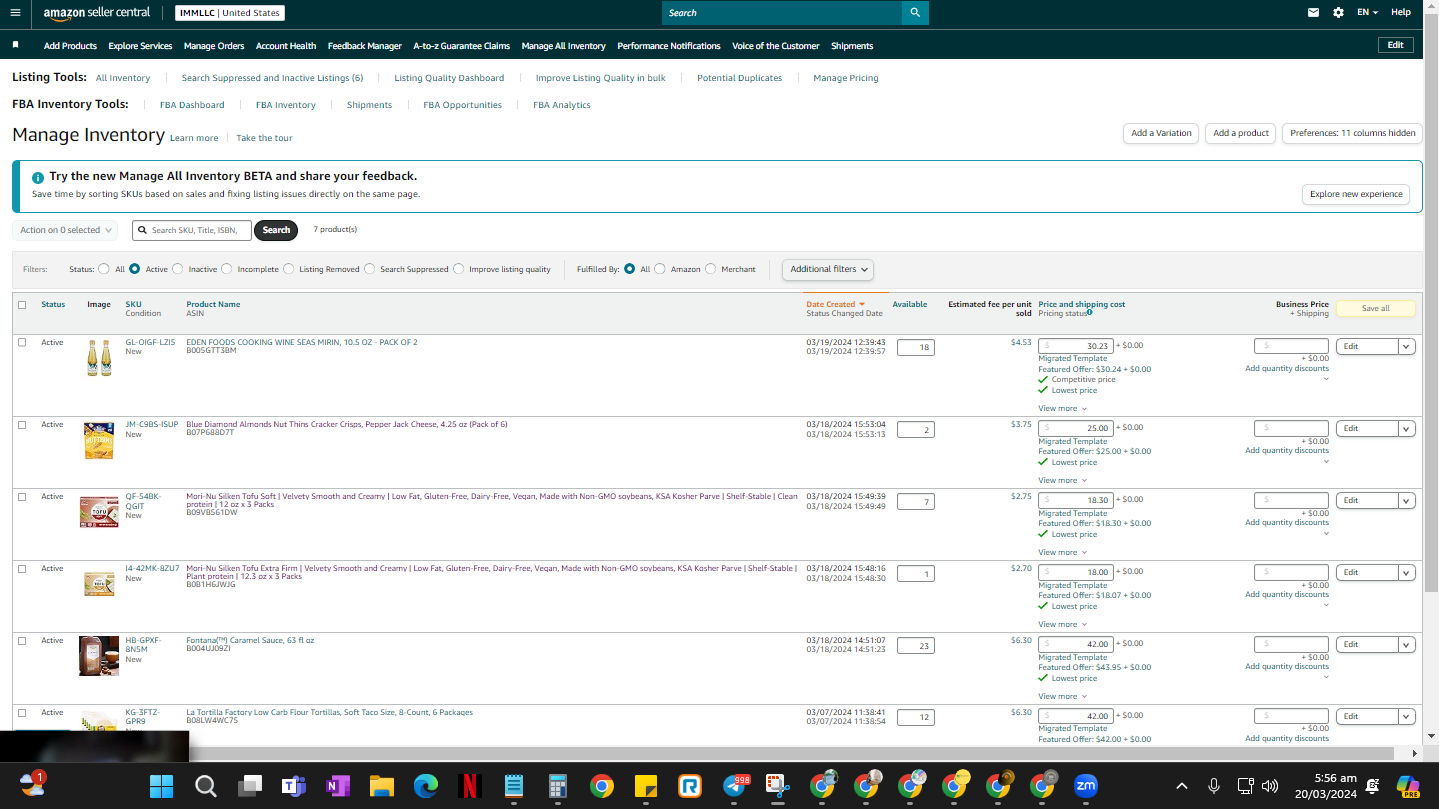
Task: Click the Explore new experience button
Action: coord(1356,194)
